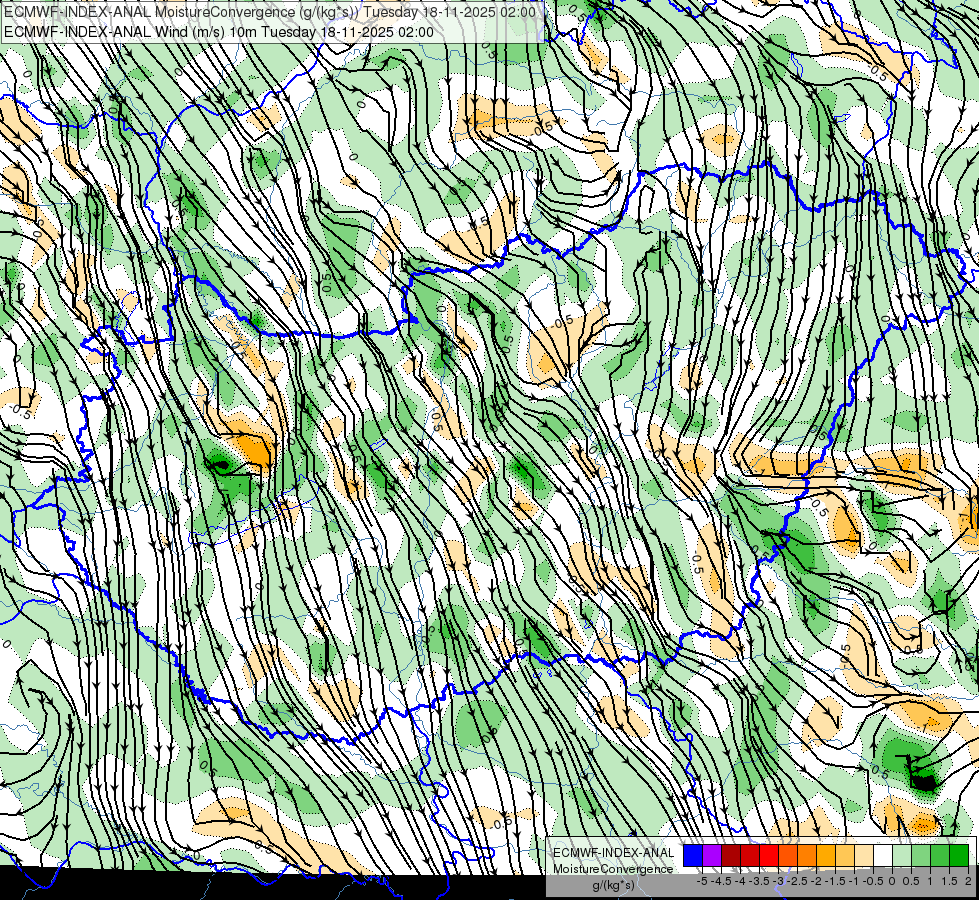Click the legend tick value -4
Viewport: 979px width, 900px height.
tap(741, 881)
